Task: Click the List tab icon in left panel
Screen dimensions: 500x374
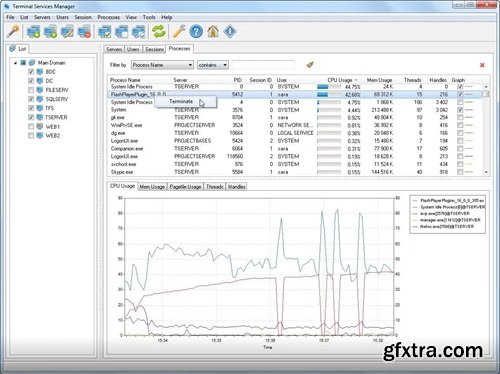Action: (13, 49)
